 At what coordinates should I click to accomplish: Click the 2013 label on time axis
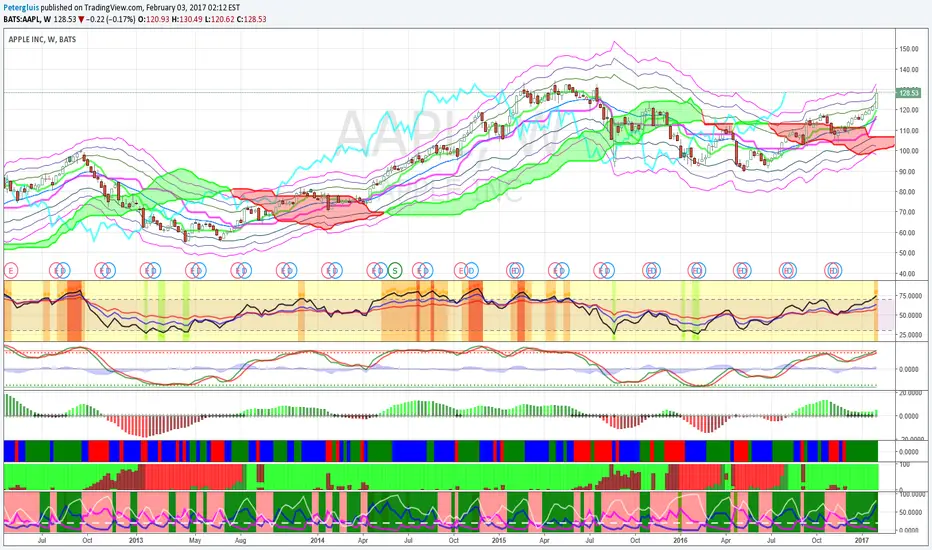(136, 540)
